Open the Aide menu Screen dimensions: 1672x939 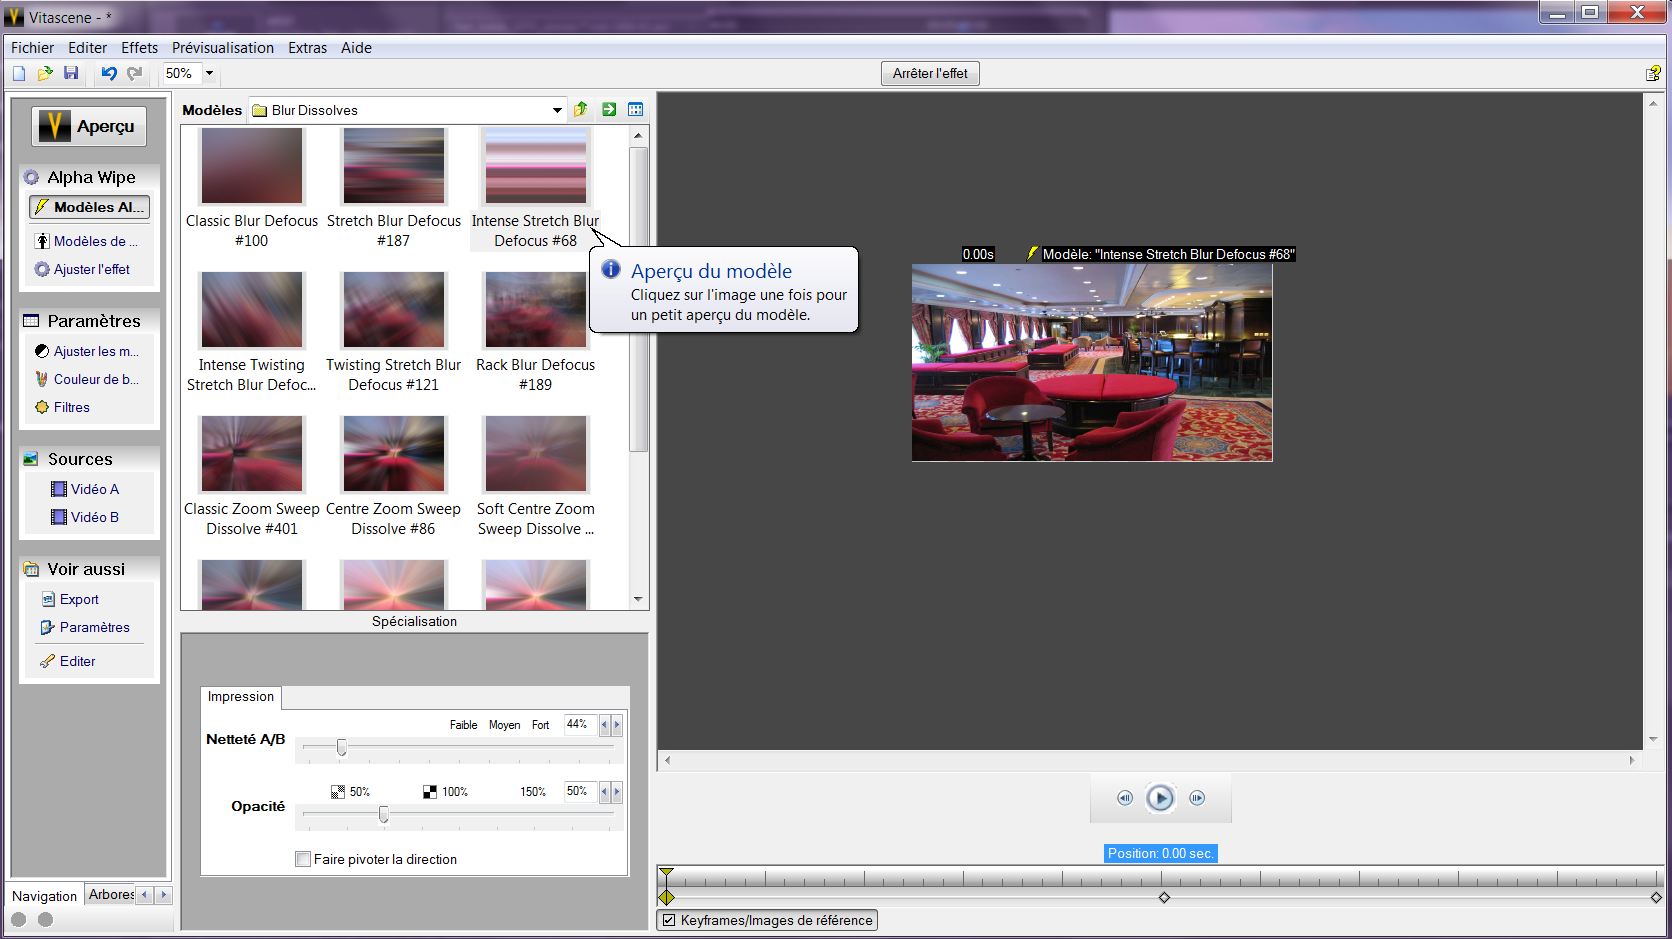[x=356, y=47]
